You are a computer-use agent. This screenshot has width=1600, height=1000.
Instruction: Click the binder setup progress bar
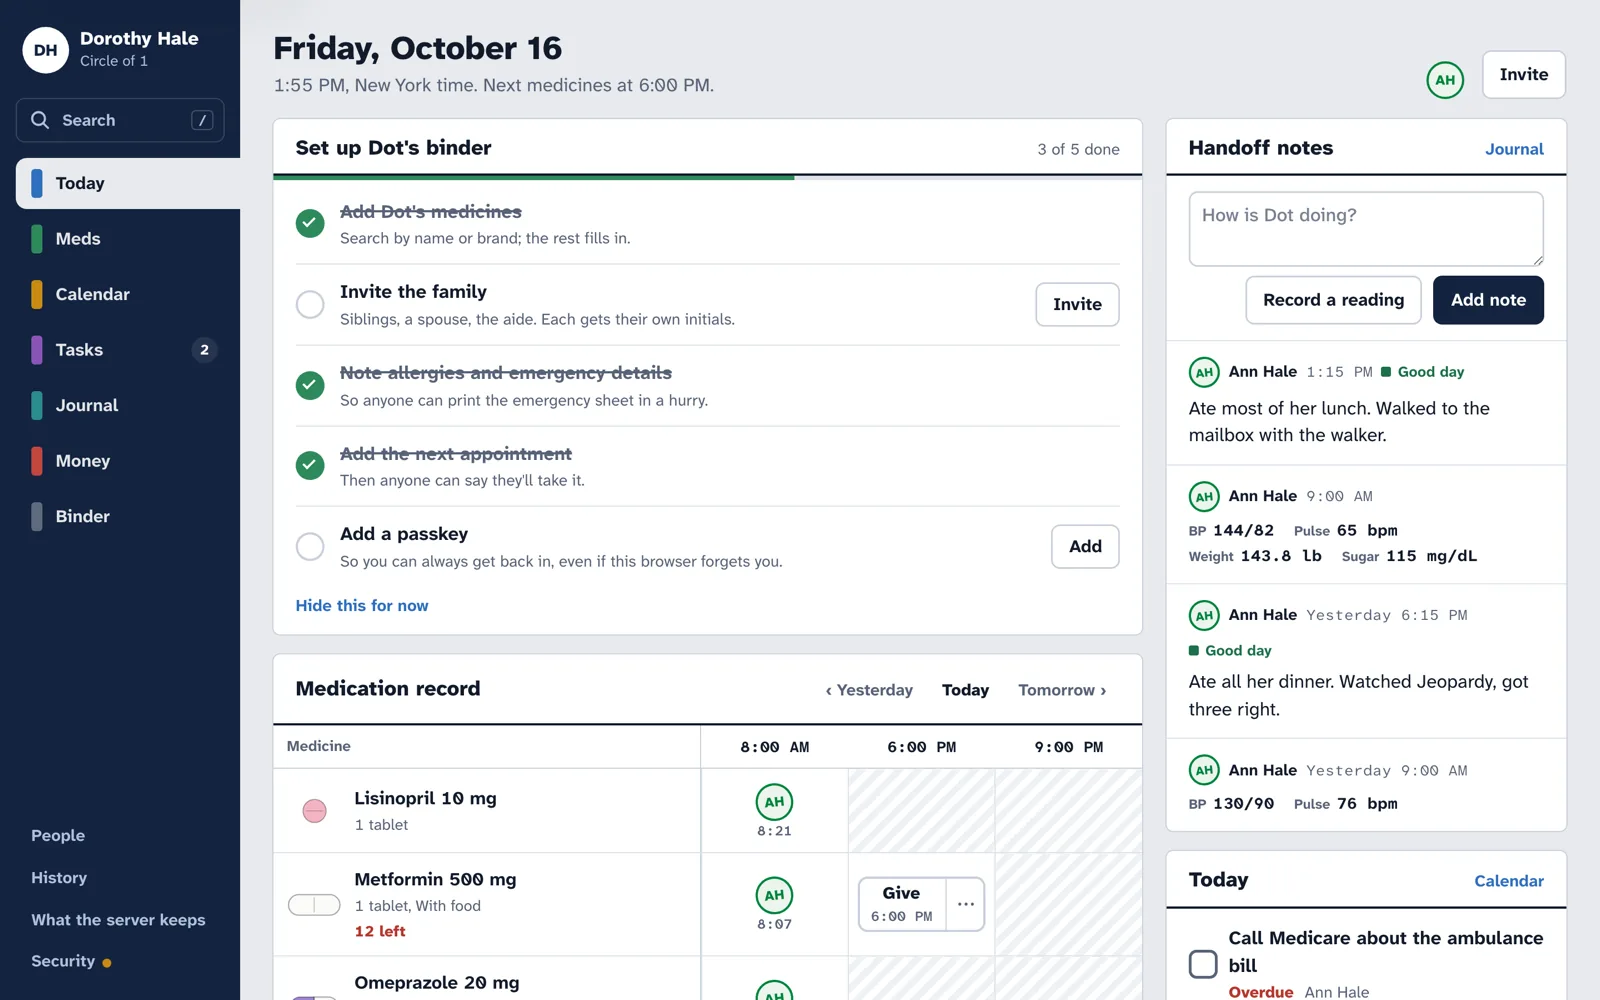tap(708, 177)
